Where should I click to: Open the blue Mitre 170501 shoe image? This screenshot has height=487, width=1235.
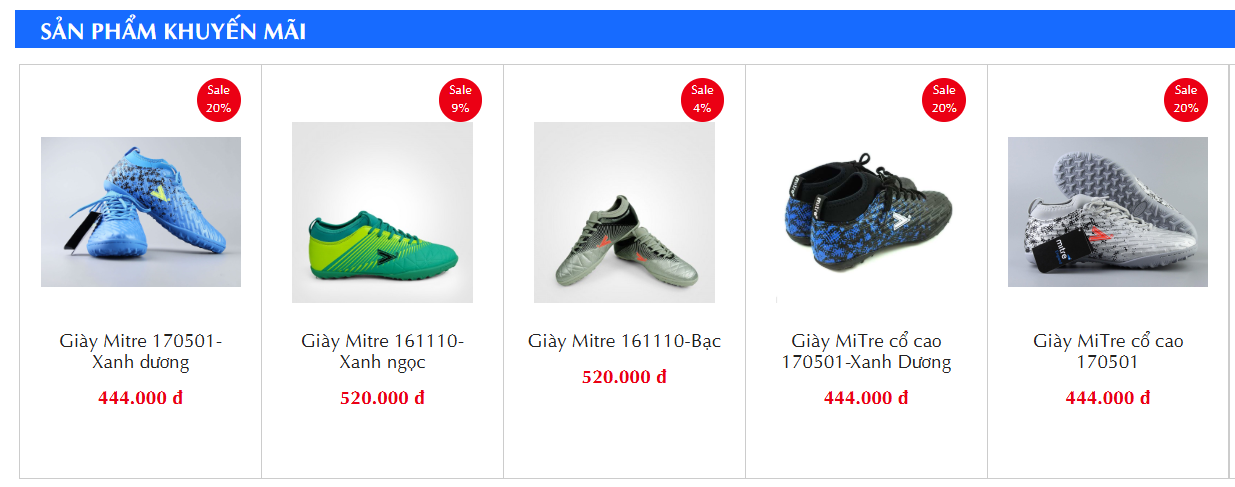tap(141, 212)
